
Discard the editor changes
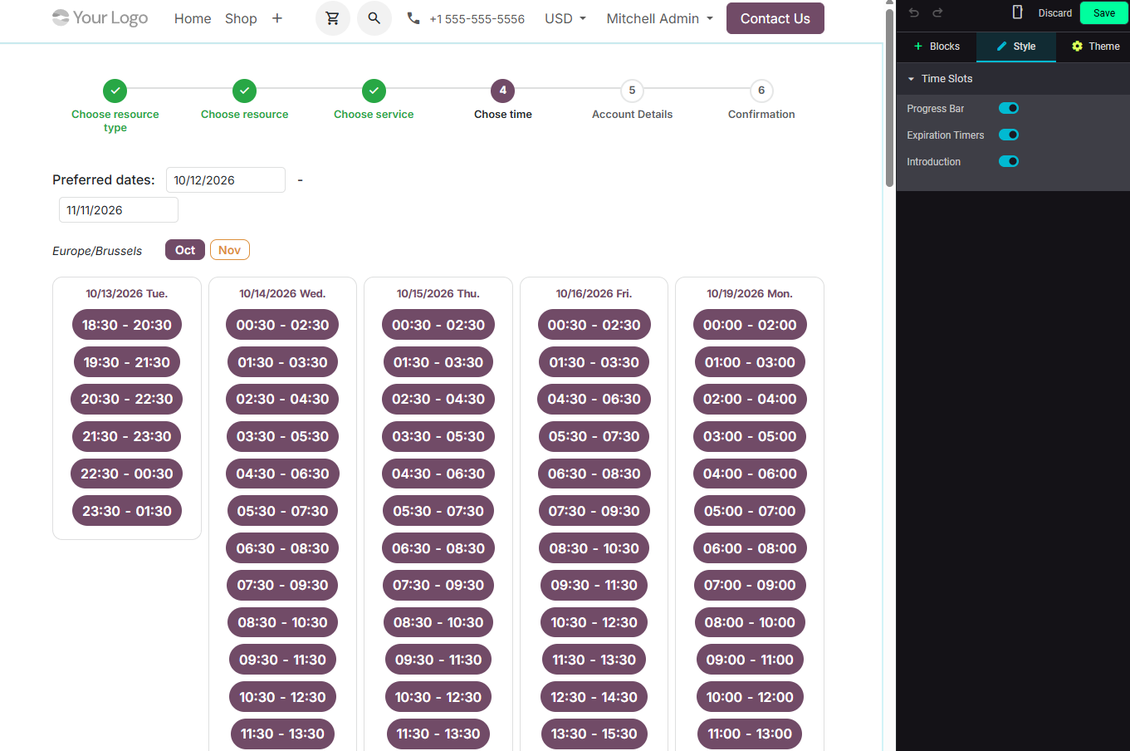1055,13
